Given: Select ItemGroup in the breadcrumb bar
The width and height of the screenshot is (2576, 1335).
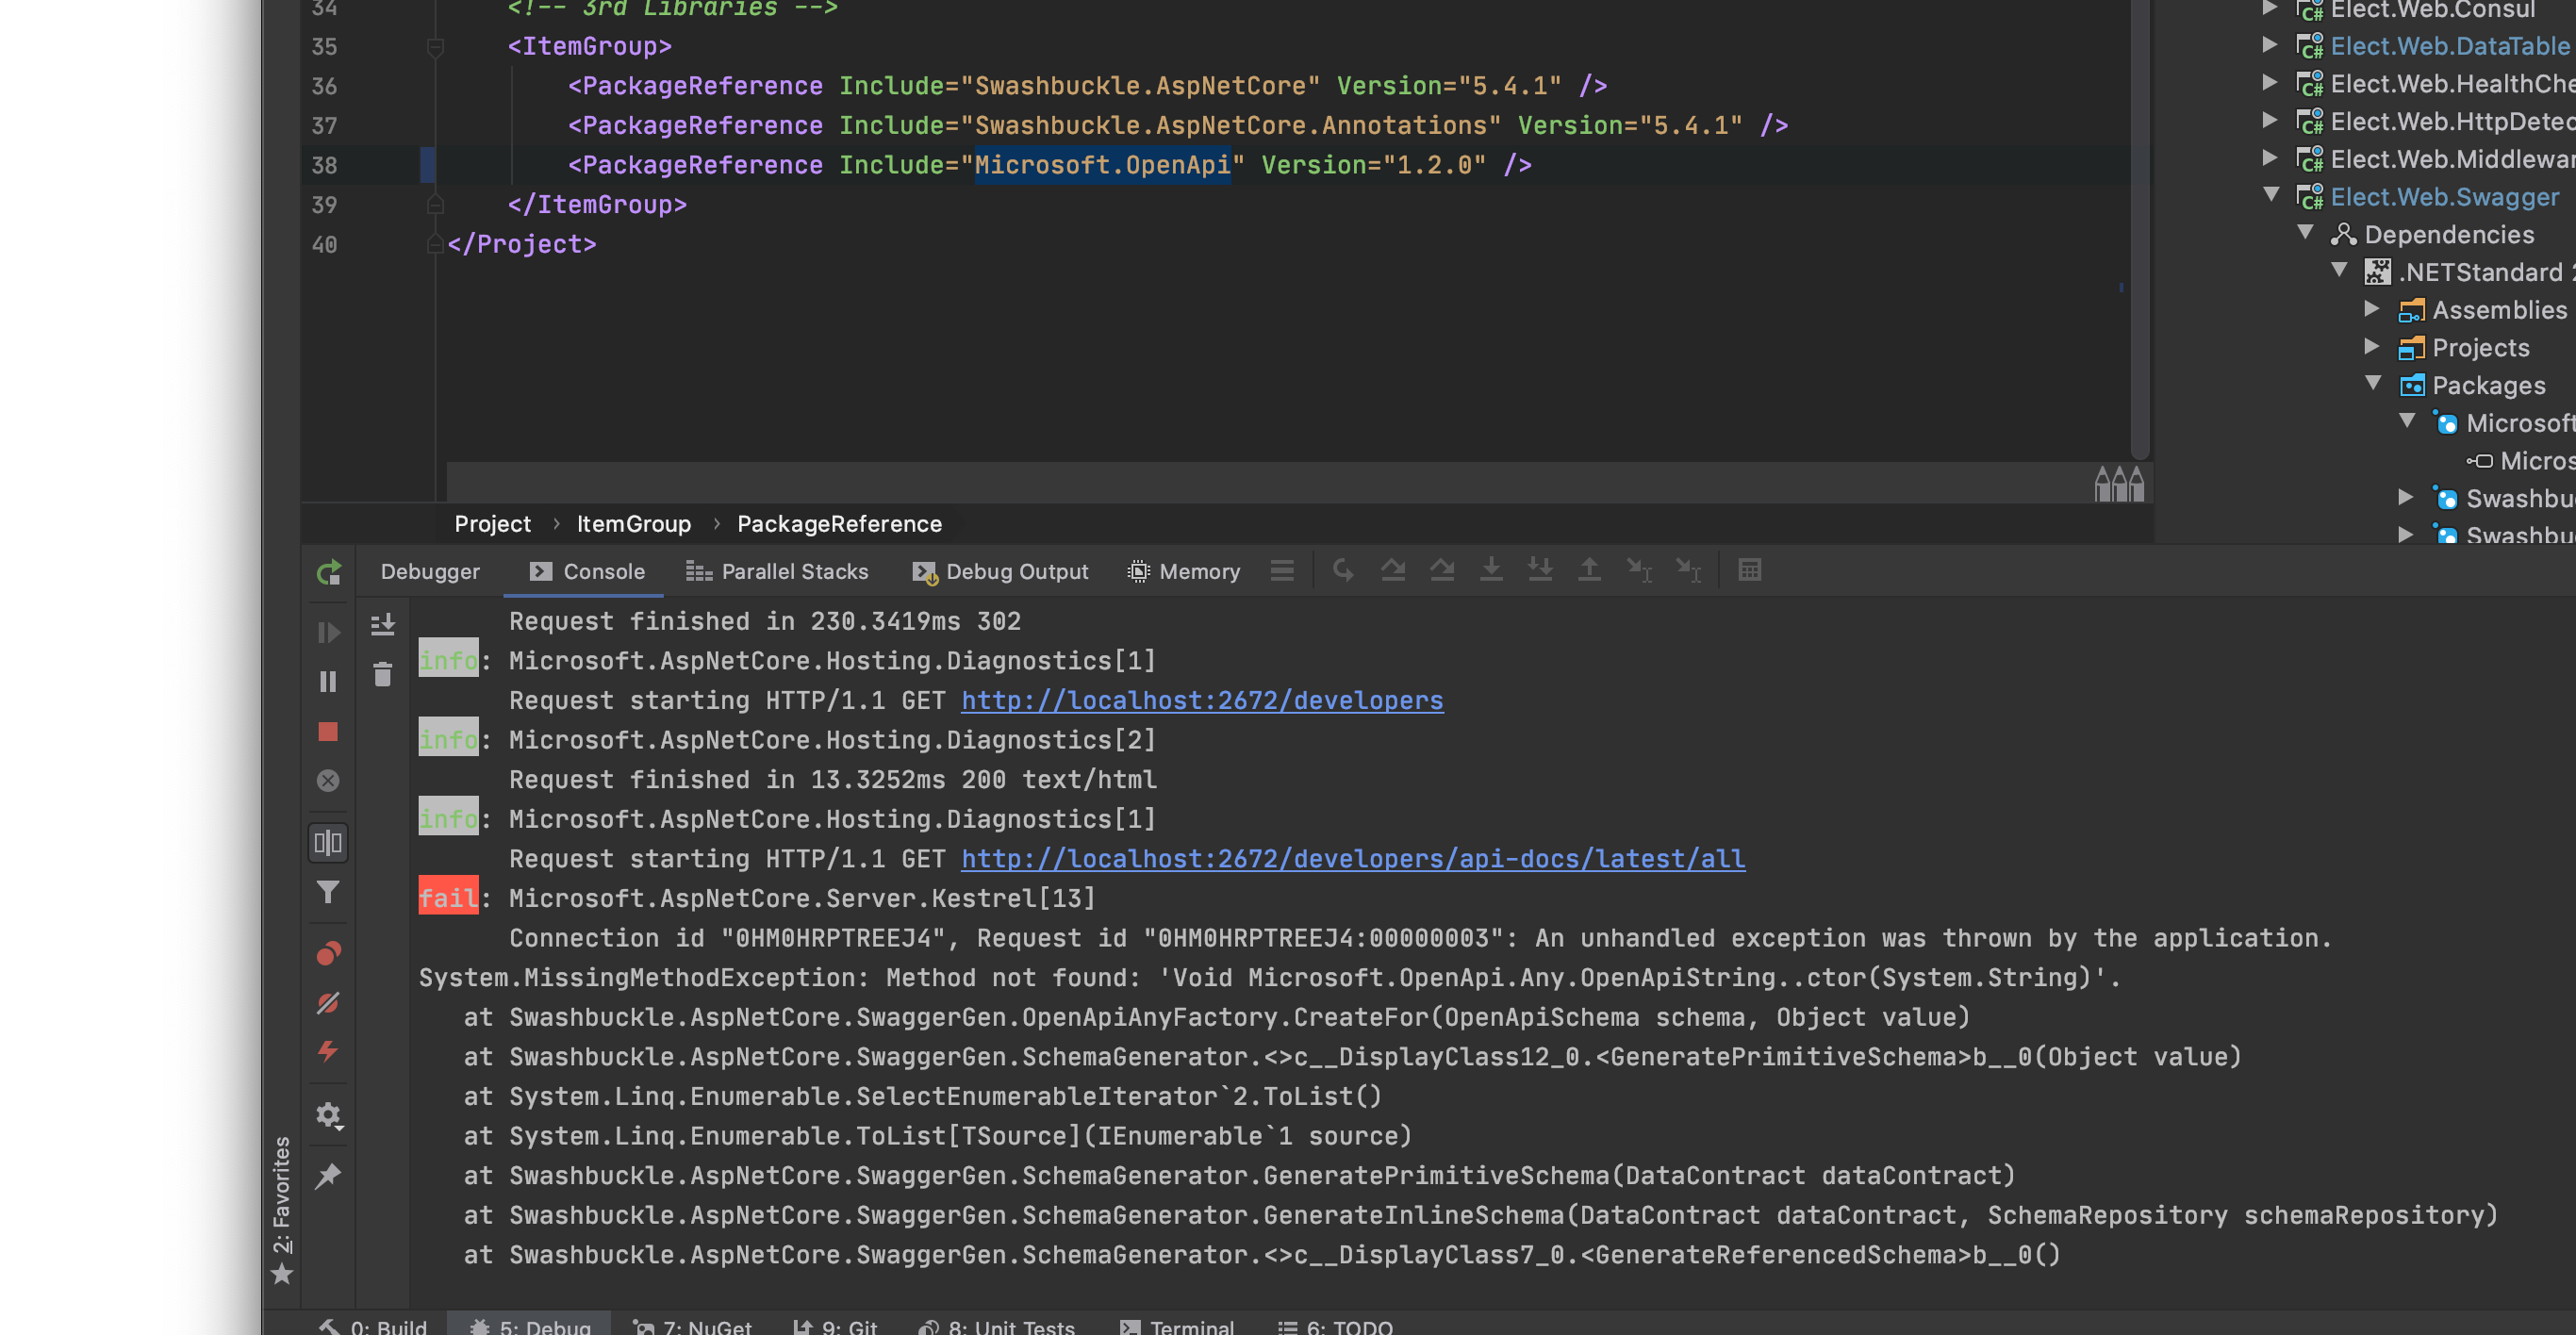Looking at the screenshot, I should tap(633, 524).
